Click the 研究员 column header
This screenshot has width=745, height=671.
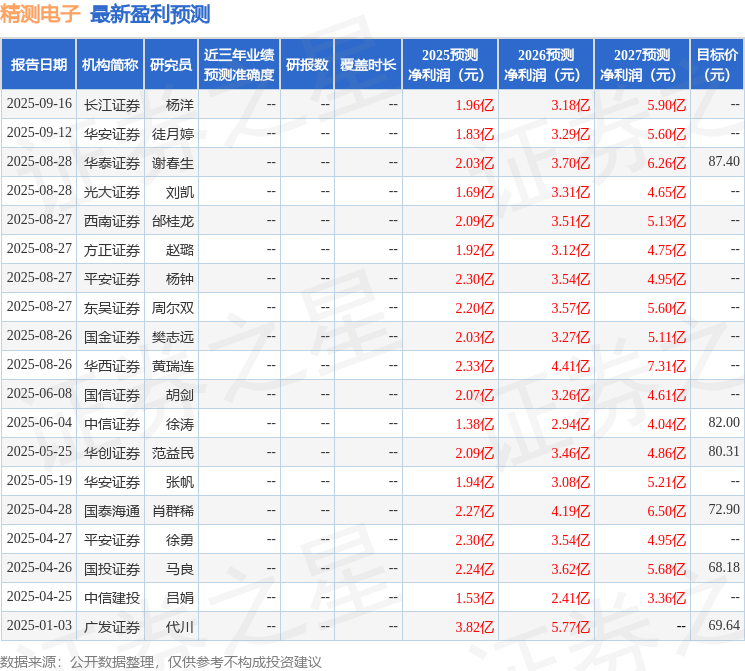(171, 65)
